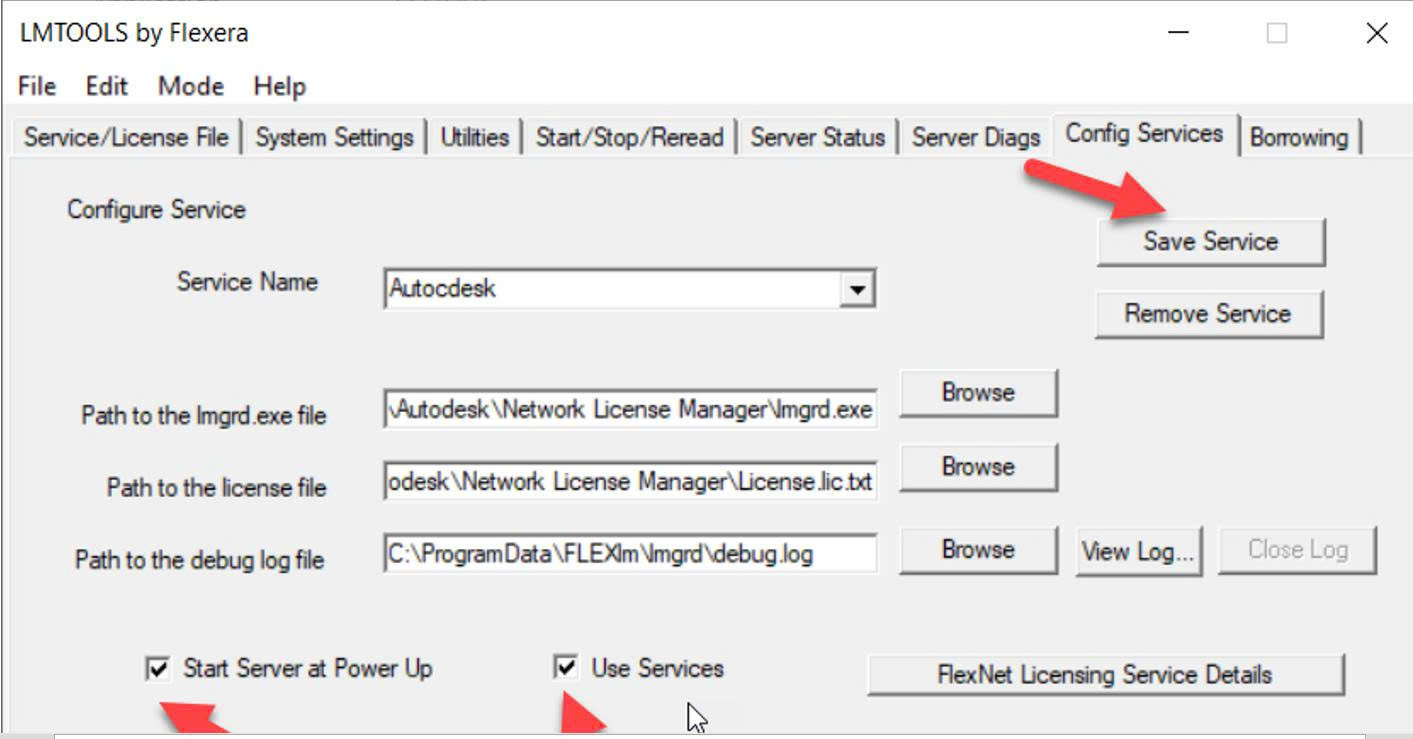Open the Mode menu
Viewport: 1413px width, 739px height.
click(190, 86)
